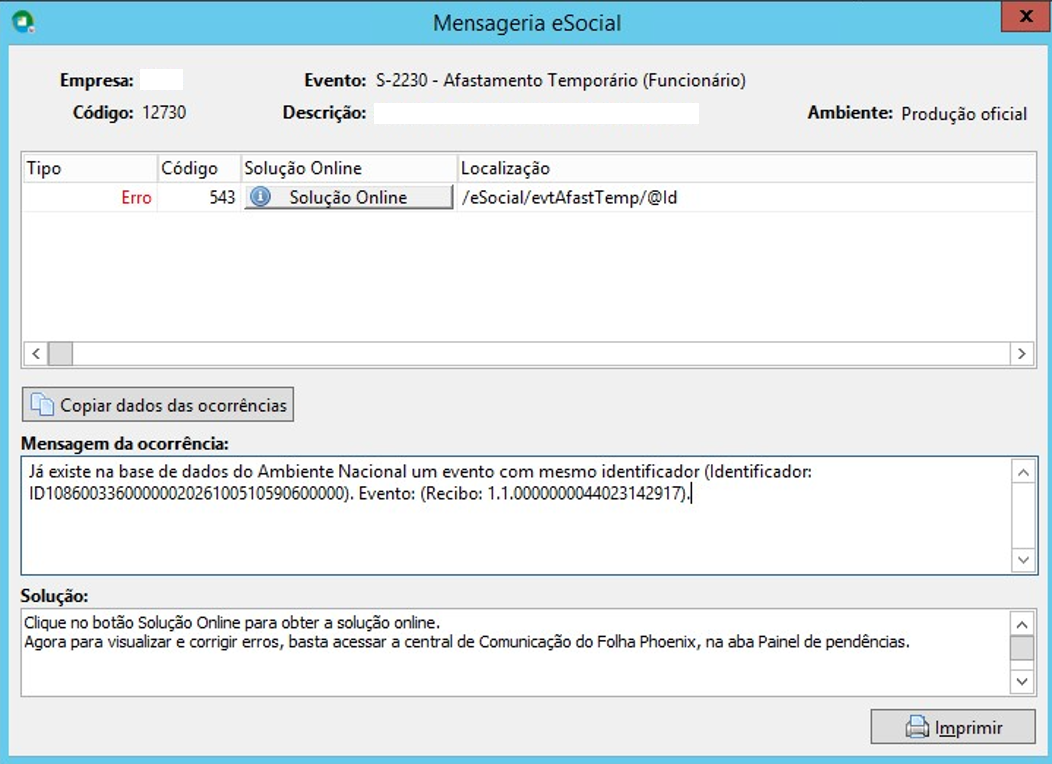Click the application logo in title bar
The image size is (1052, 764).
coord(23,21)
